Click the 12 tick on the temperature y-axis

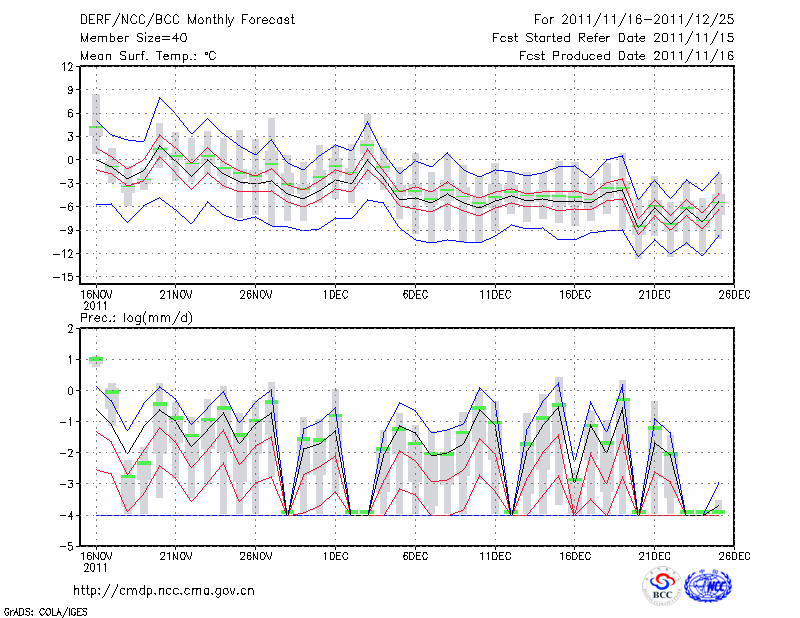coord(66,66)
